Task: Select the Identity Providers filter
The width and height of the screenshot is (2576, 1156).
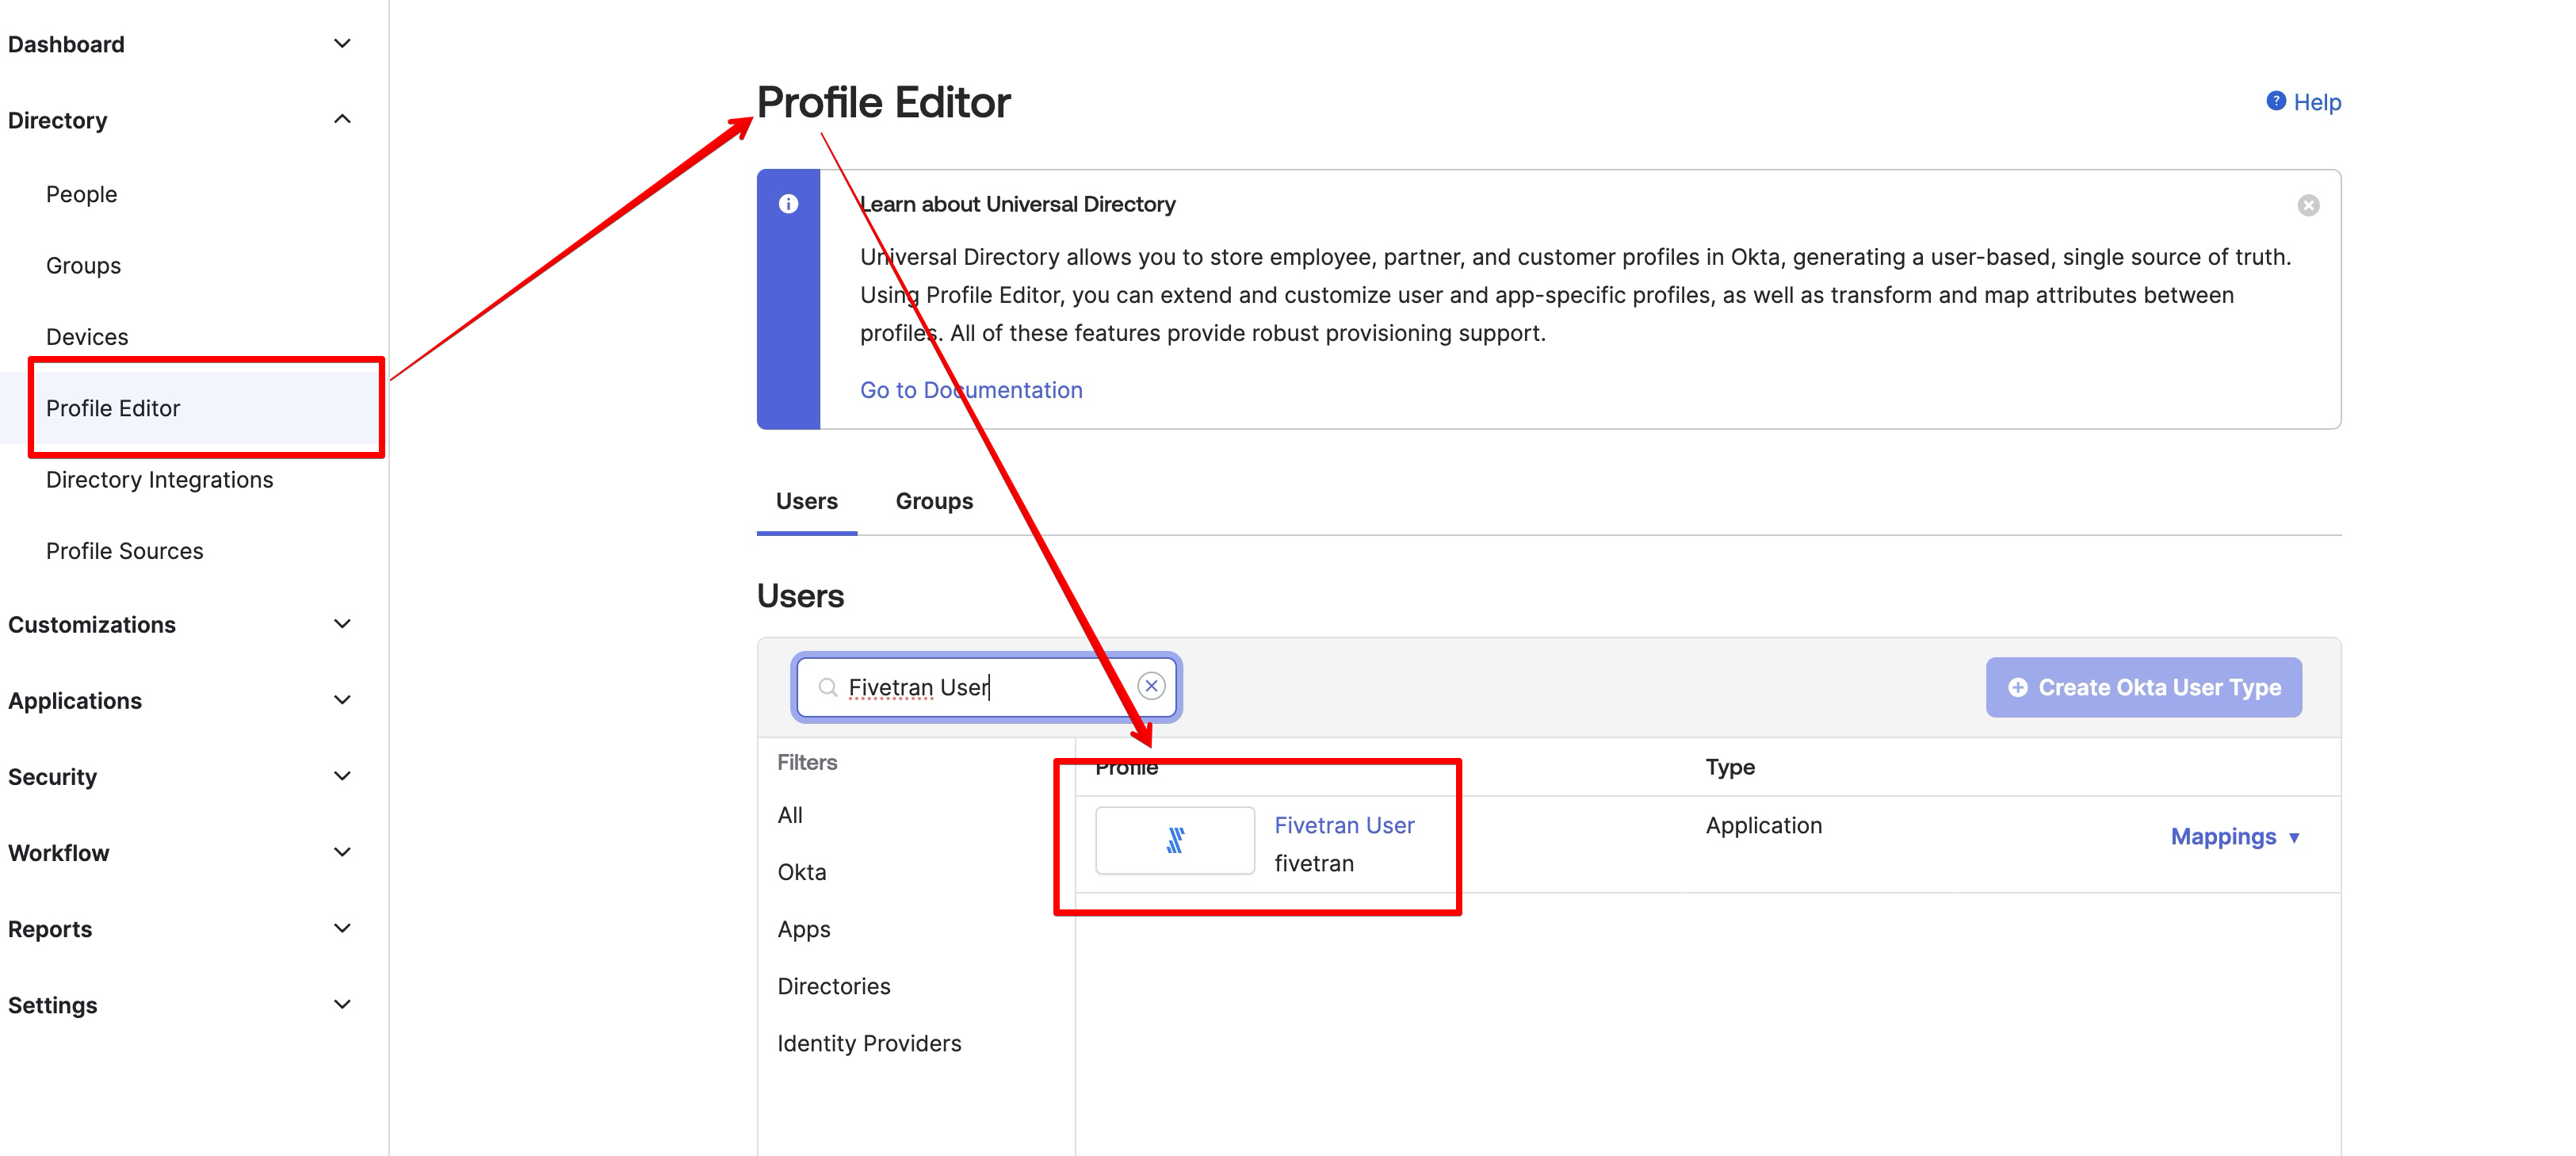Action: (x=869, y=1043)
